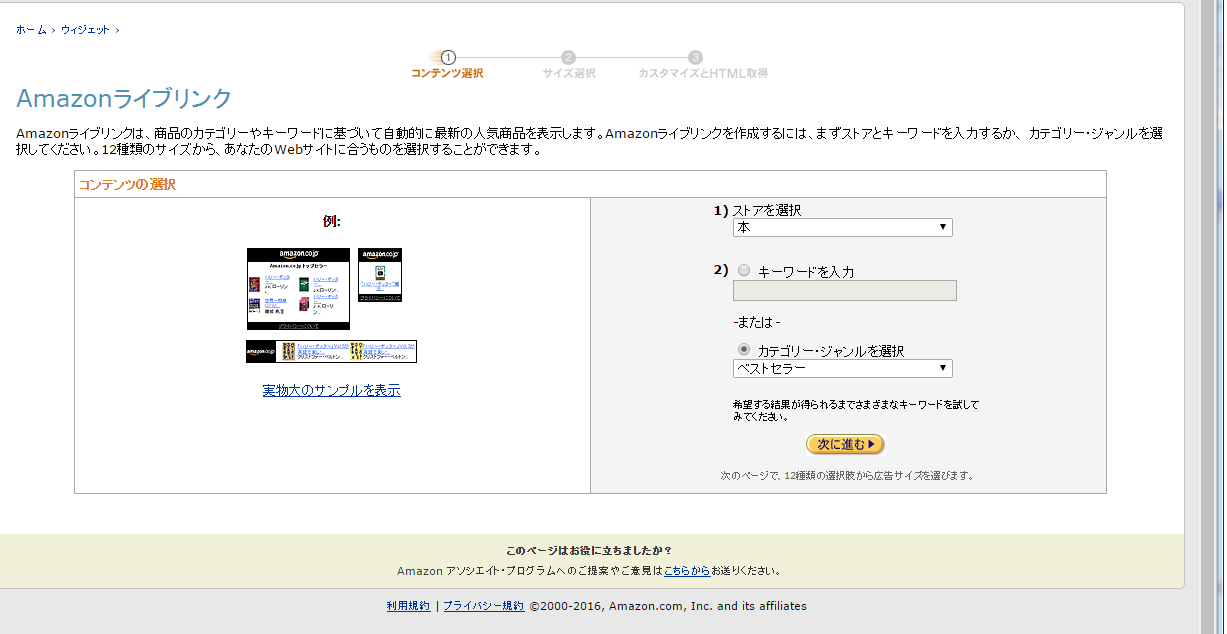Screen dimensions: 1227x634
Task: Open the ウィジェット breadcrumb link
Action: tap(85, 30)
